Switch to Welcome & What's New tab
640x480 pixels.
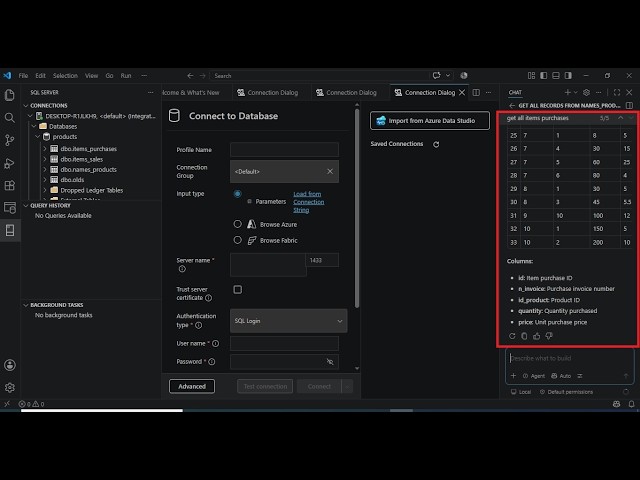pos(192,93)
